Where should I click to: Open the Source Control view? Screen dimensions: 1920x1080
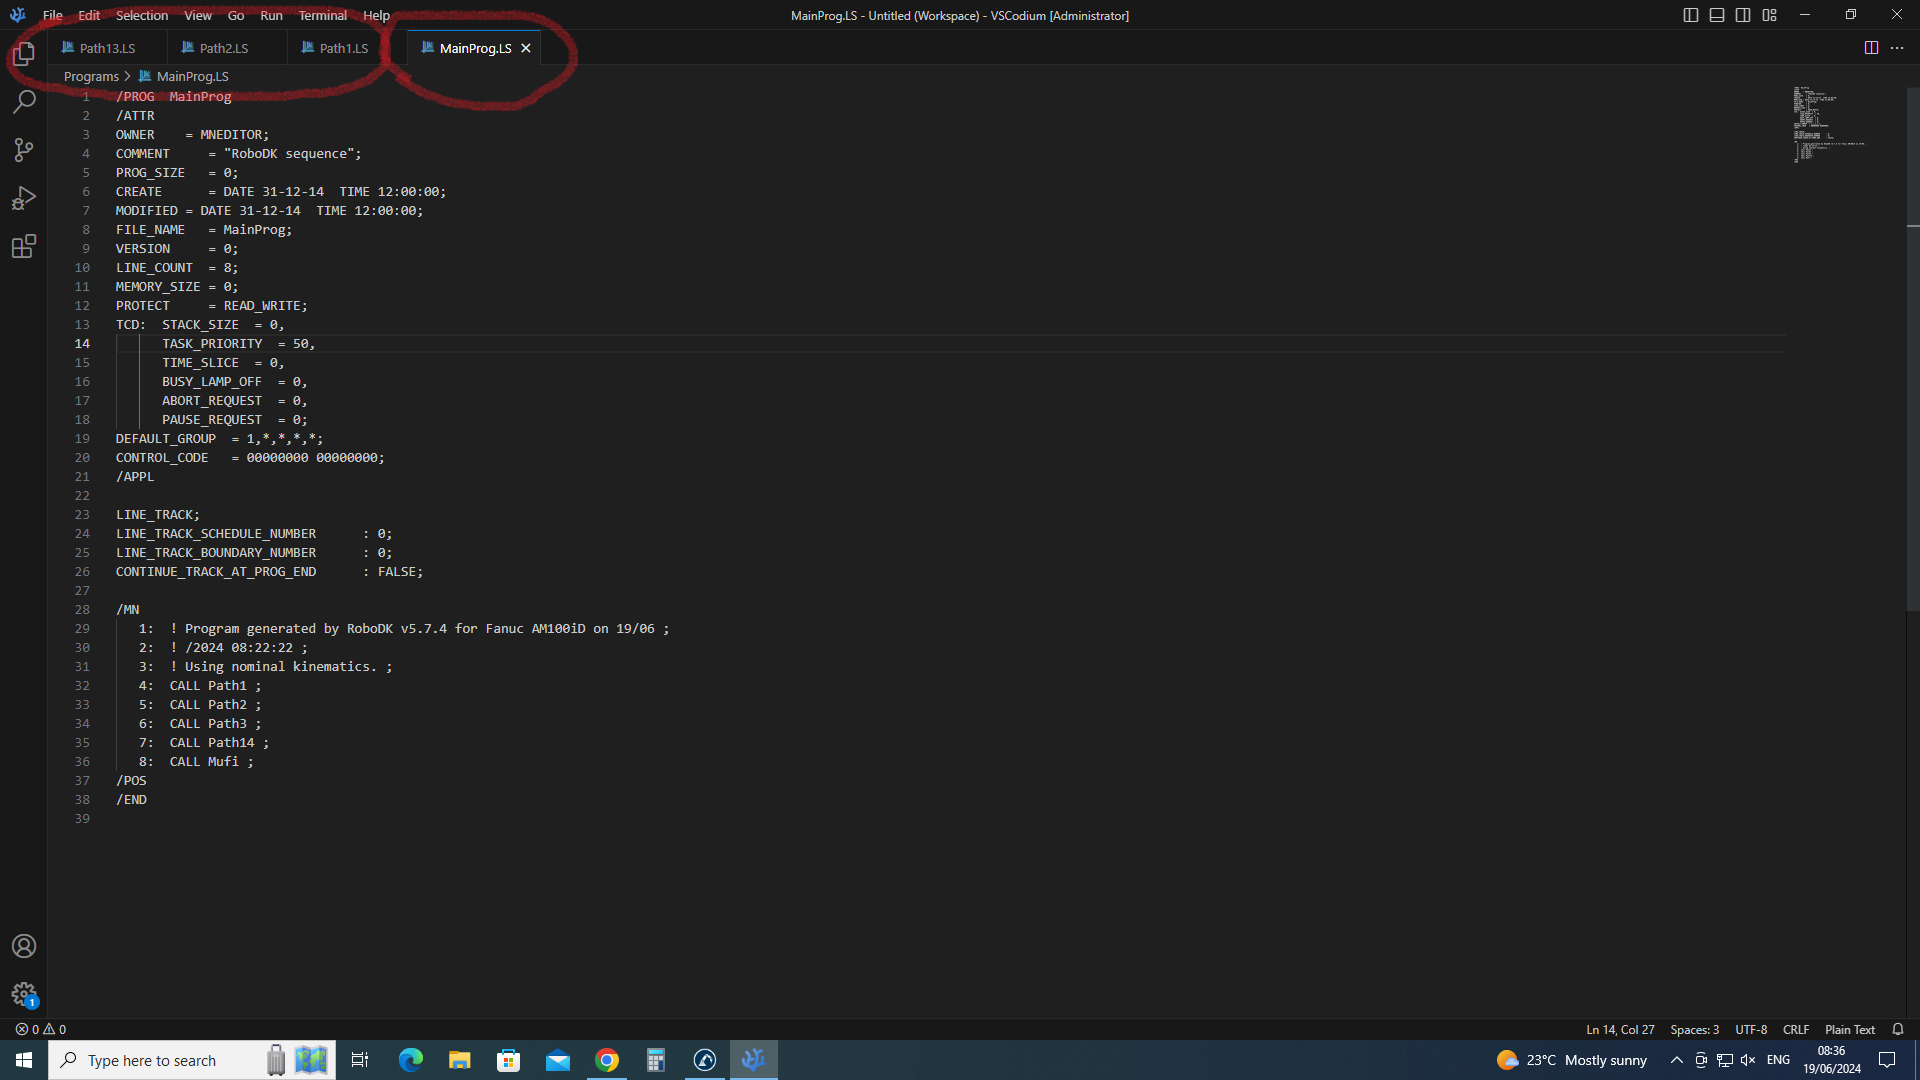(x=24, y=150)
